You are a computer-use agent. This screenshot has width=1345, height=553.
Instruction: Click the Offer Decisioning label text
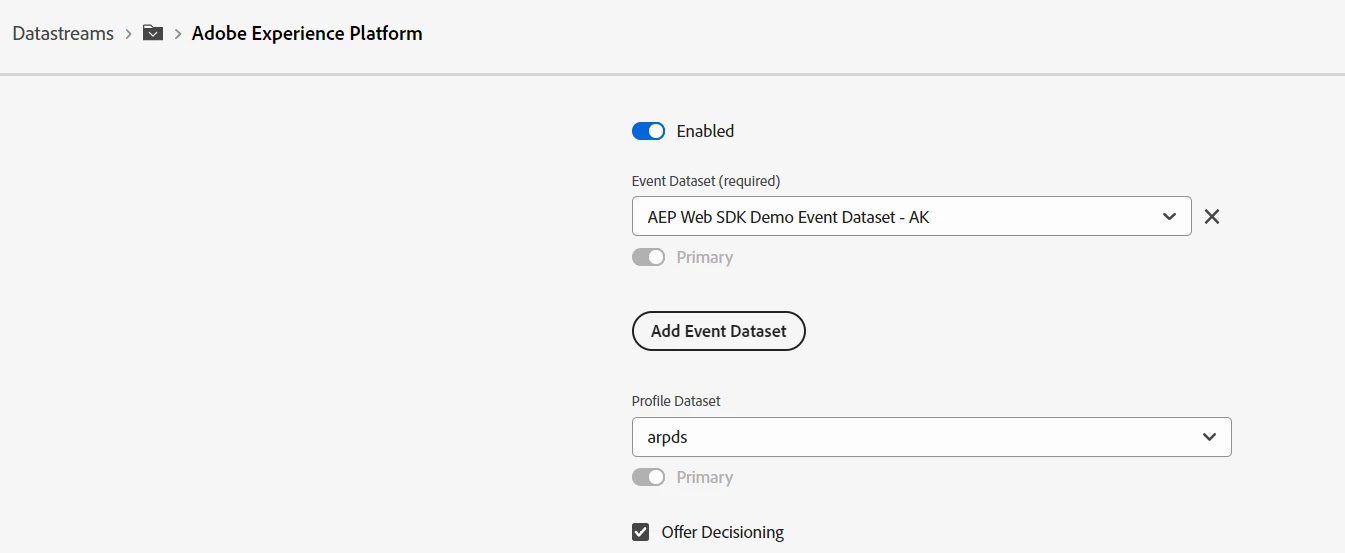pos(722,532)
